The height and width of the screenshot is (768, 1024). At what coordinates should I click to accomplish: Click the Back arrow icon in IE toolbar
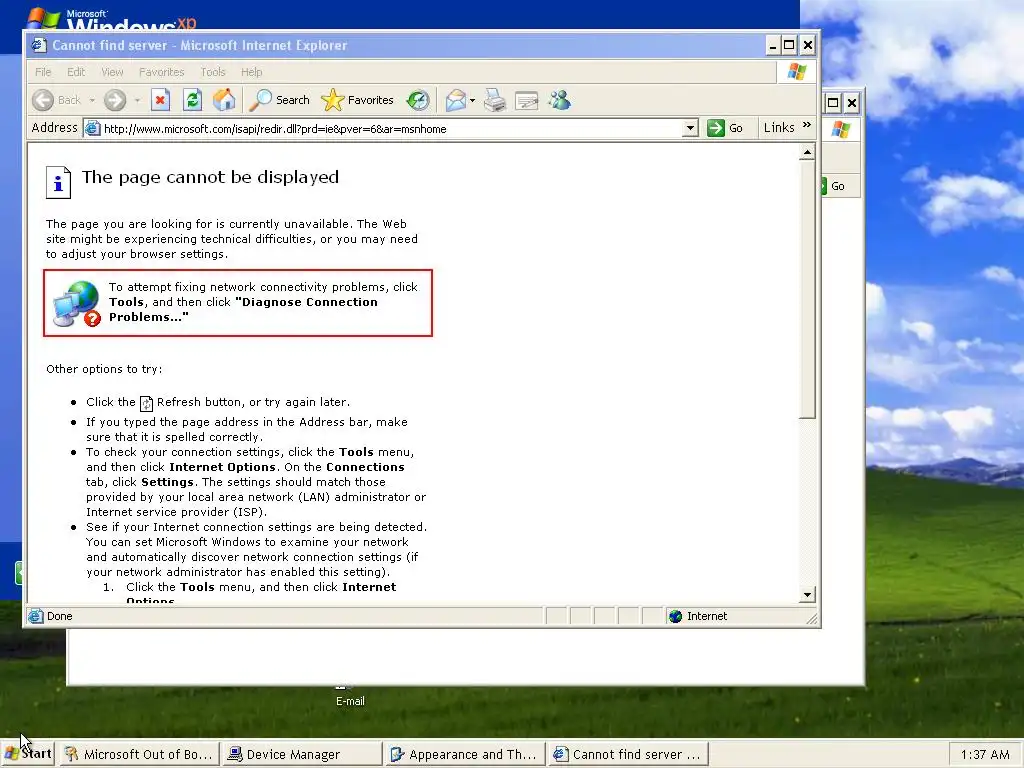tap(43, 100)
